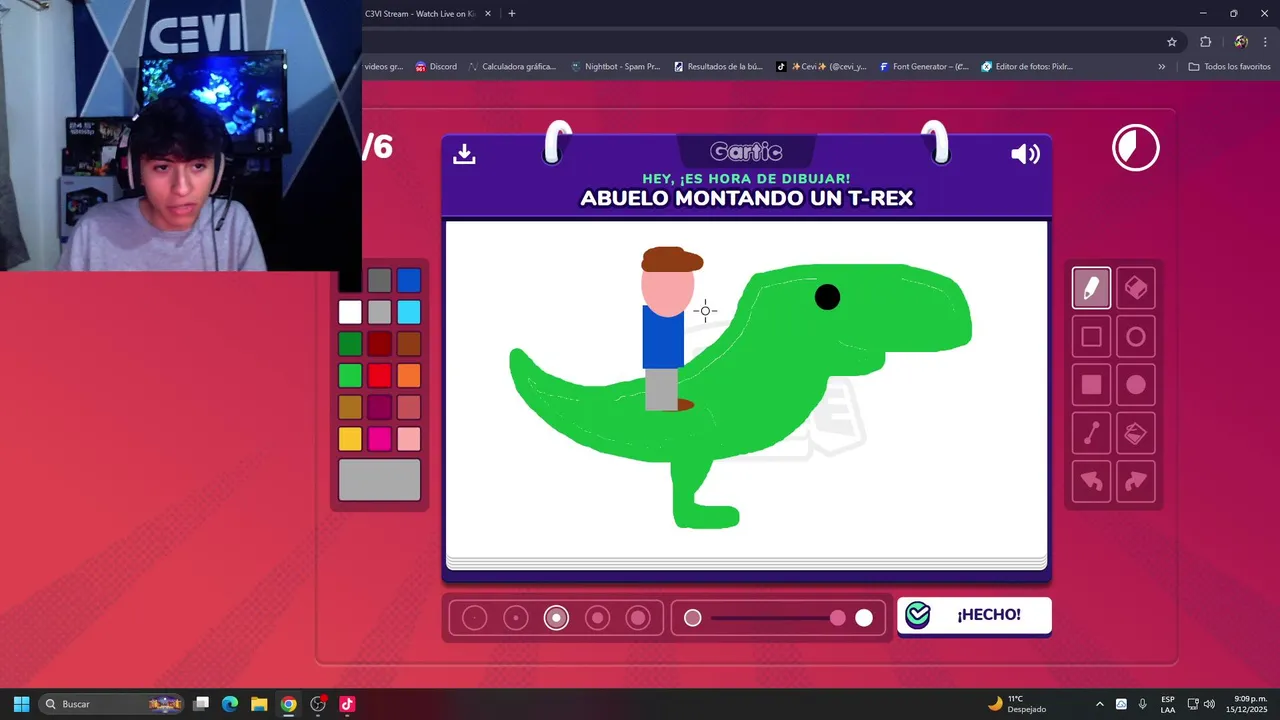
Task: Select the highlighted third brush size
Action: tap(557, 618)
